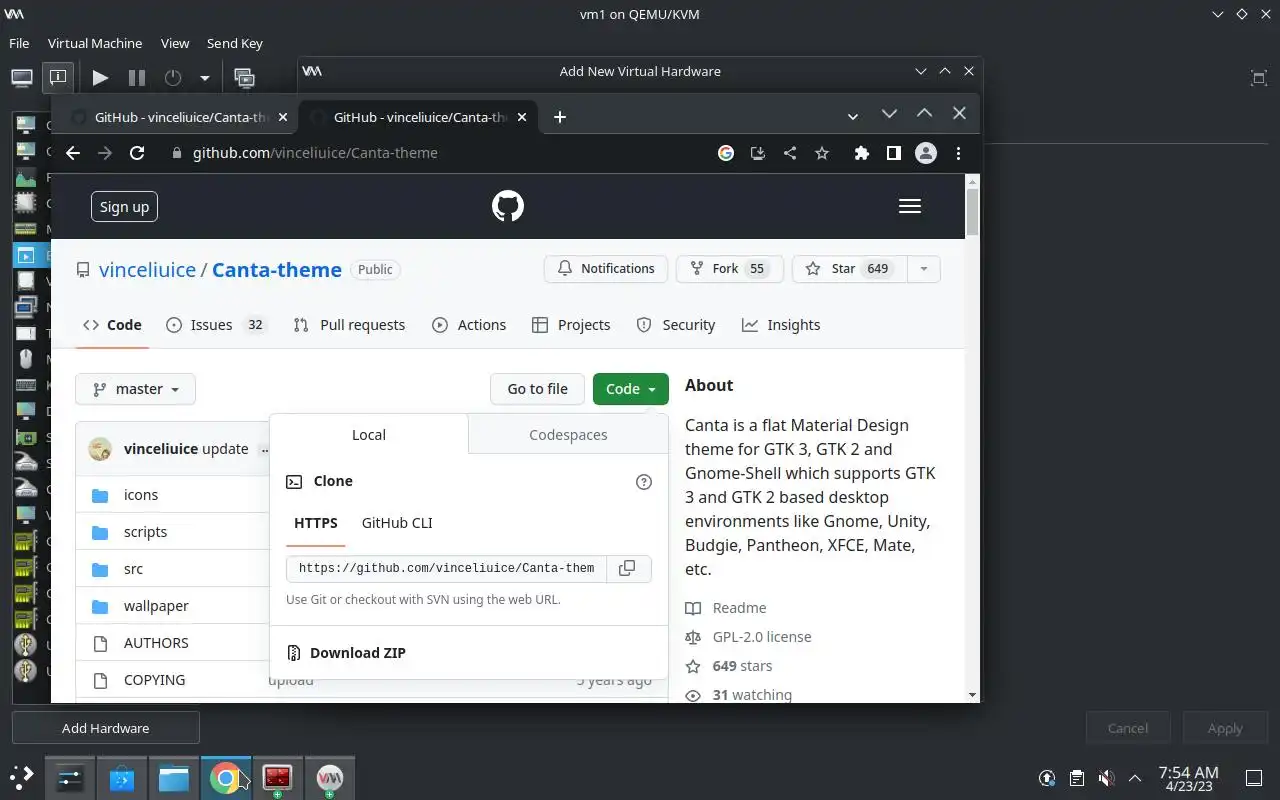The height and width of the screenshot is (800, 1280).
Task: Pause the virtual machine
Action: 136,77
